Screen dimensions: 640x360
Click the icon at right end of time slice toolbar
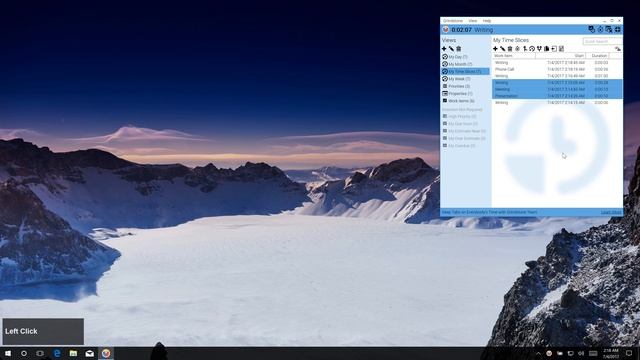(x=618, y=49)
